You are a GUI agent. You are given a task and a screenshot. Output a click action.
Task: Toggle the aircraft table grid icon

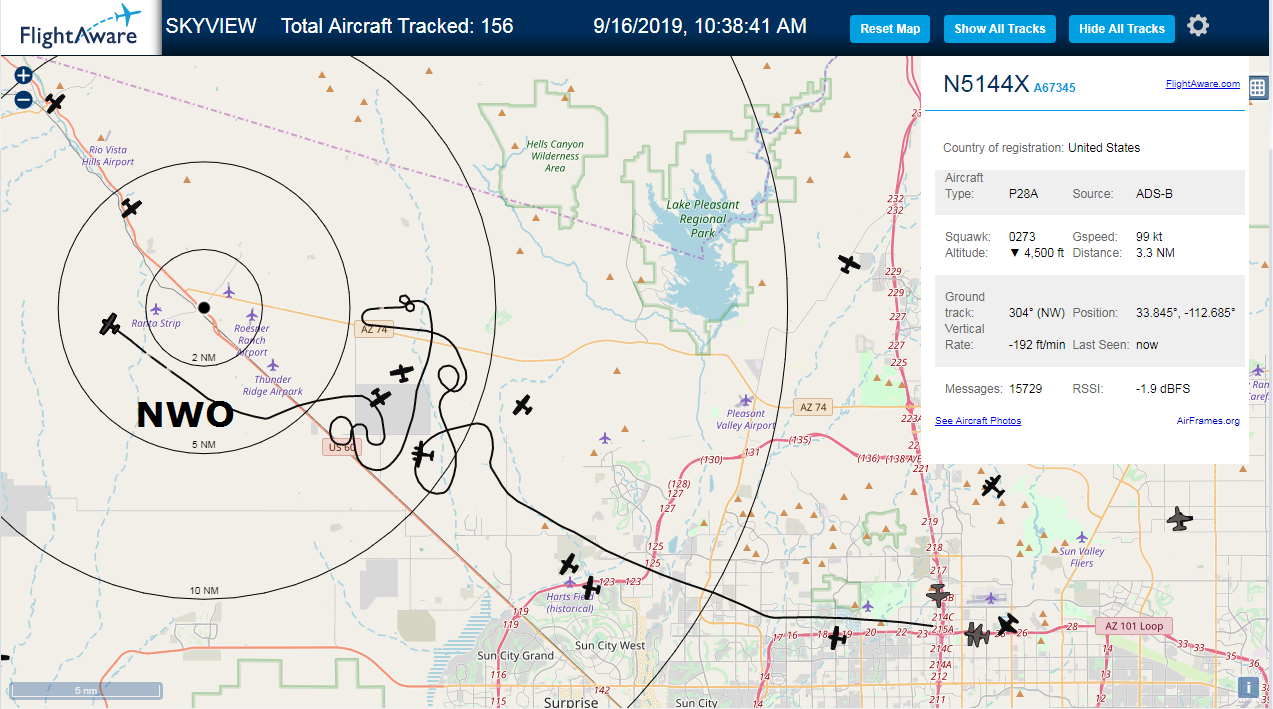coord(1258,87)
